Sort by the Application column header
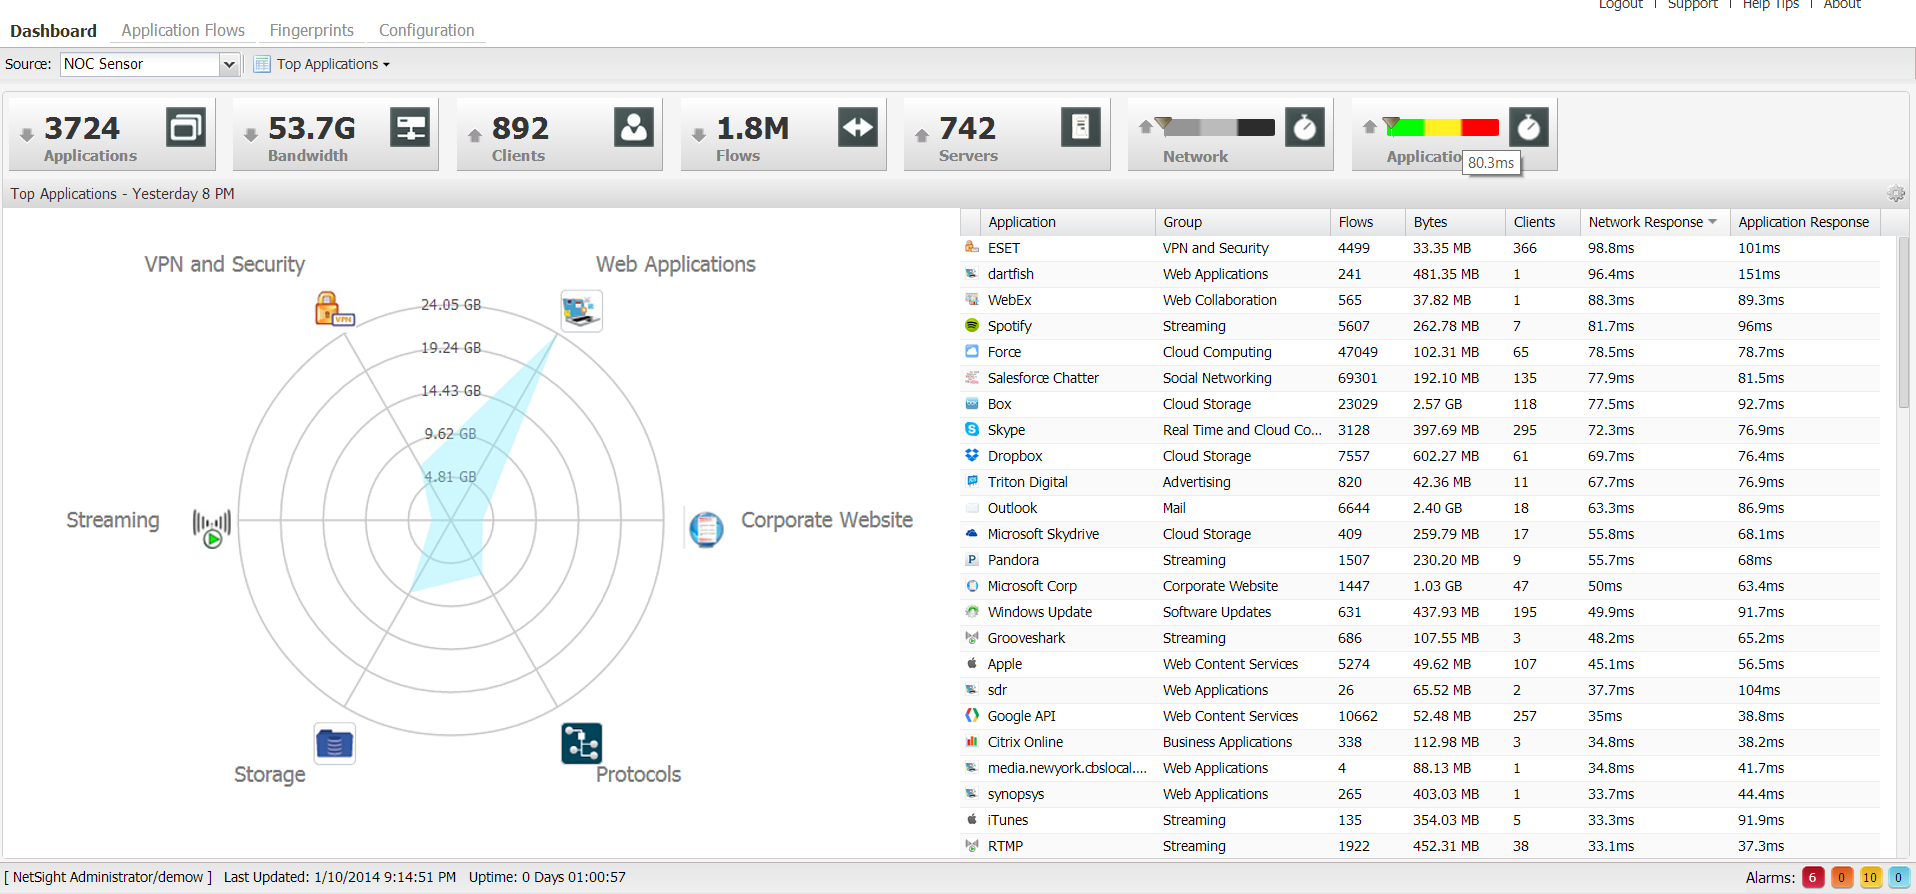Screen dimensions: 1916x894 pos(1067,222)
